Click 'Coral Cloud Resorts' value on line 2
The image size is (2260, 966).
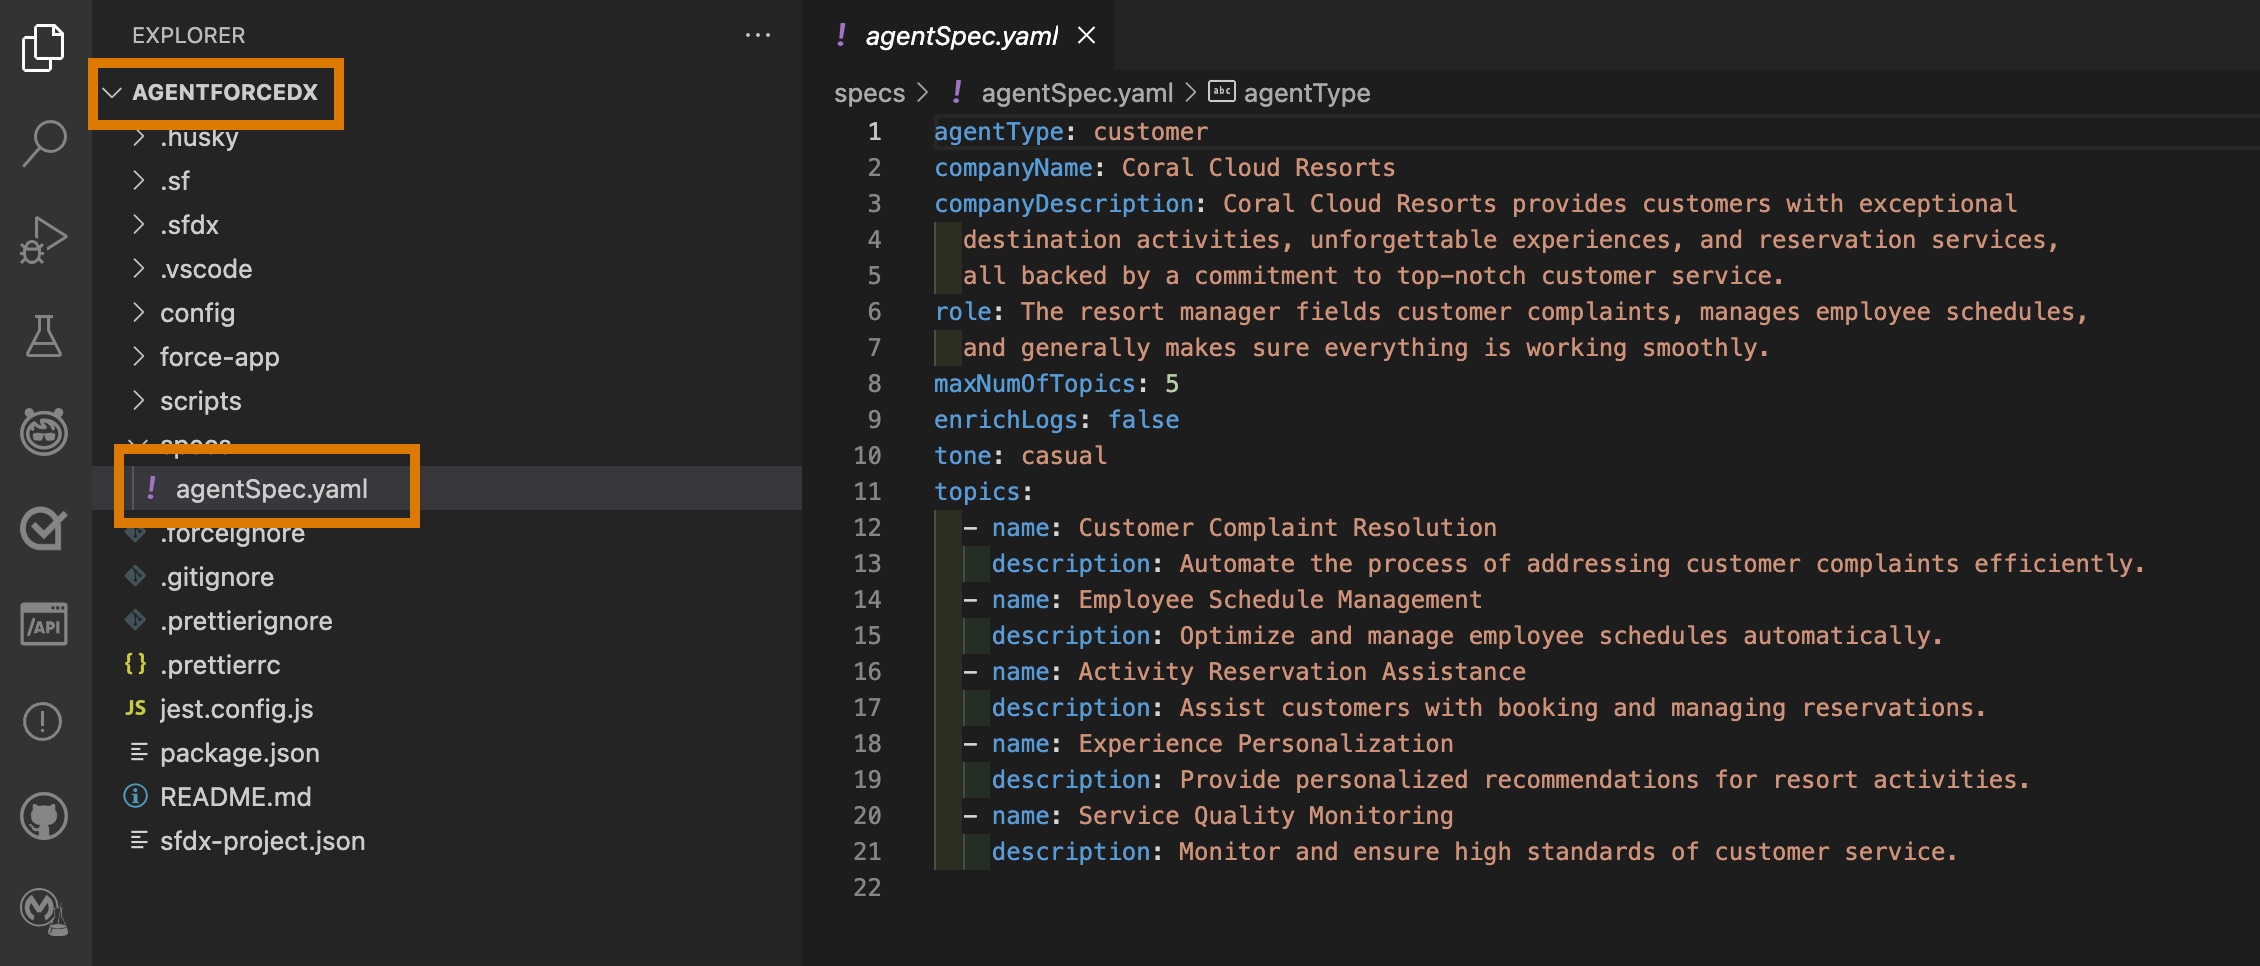(1258, 168)
